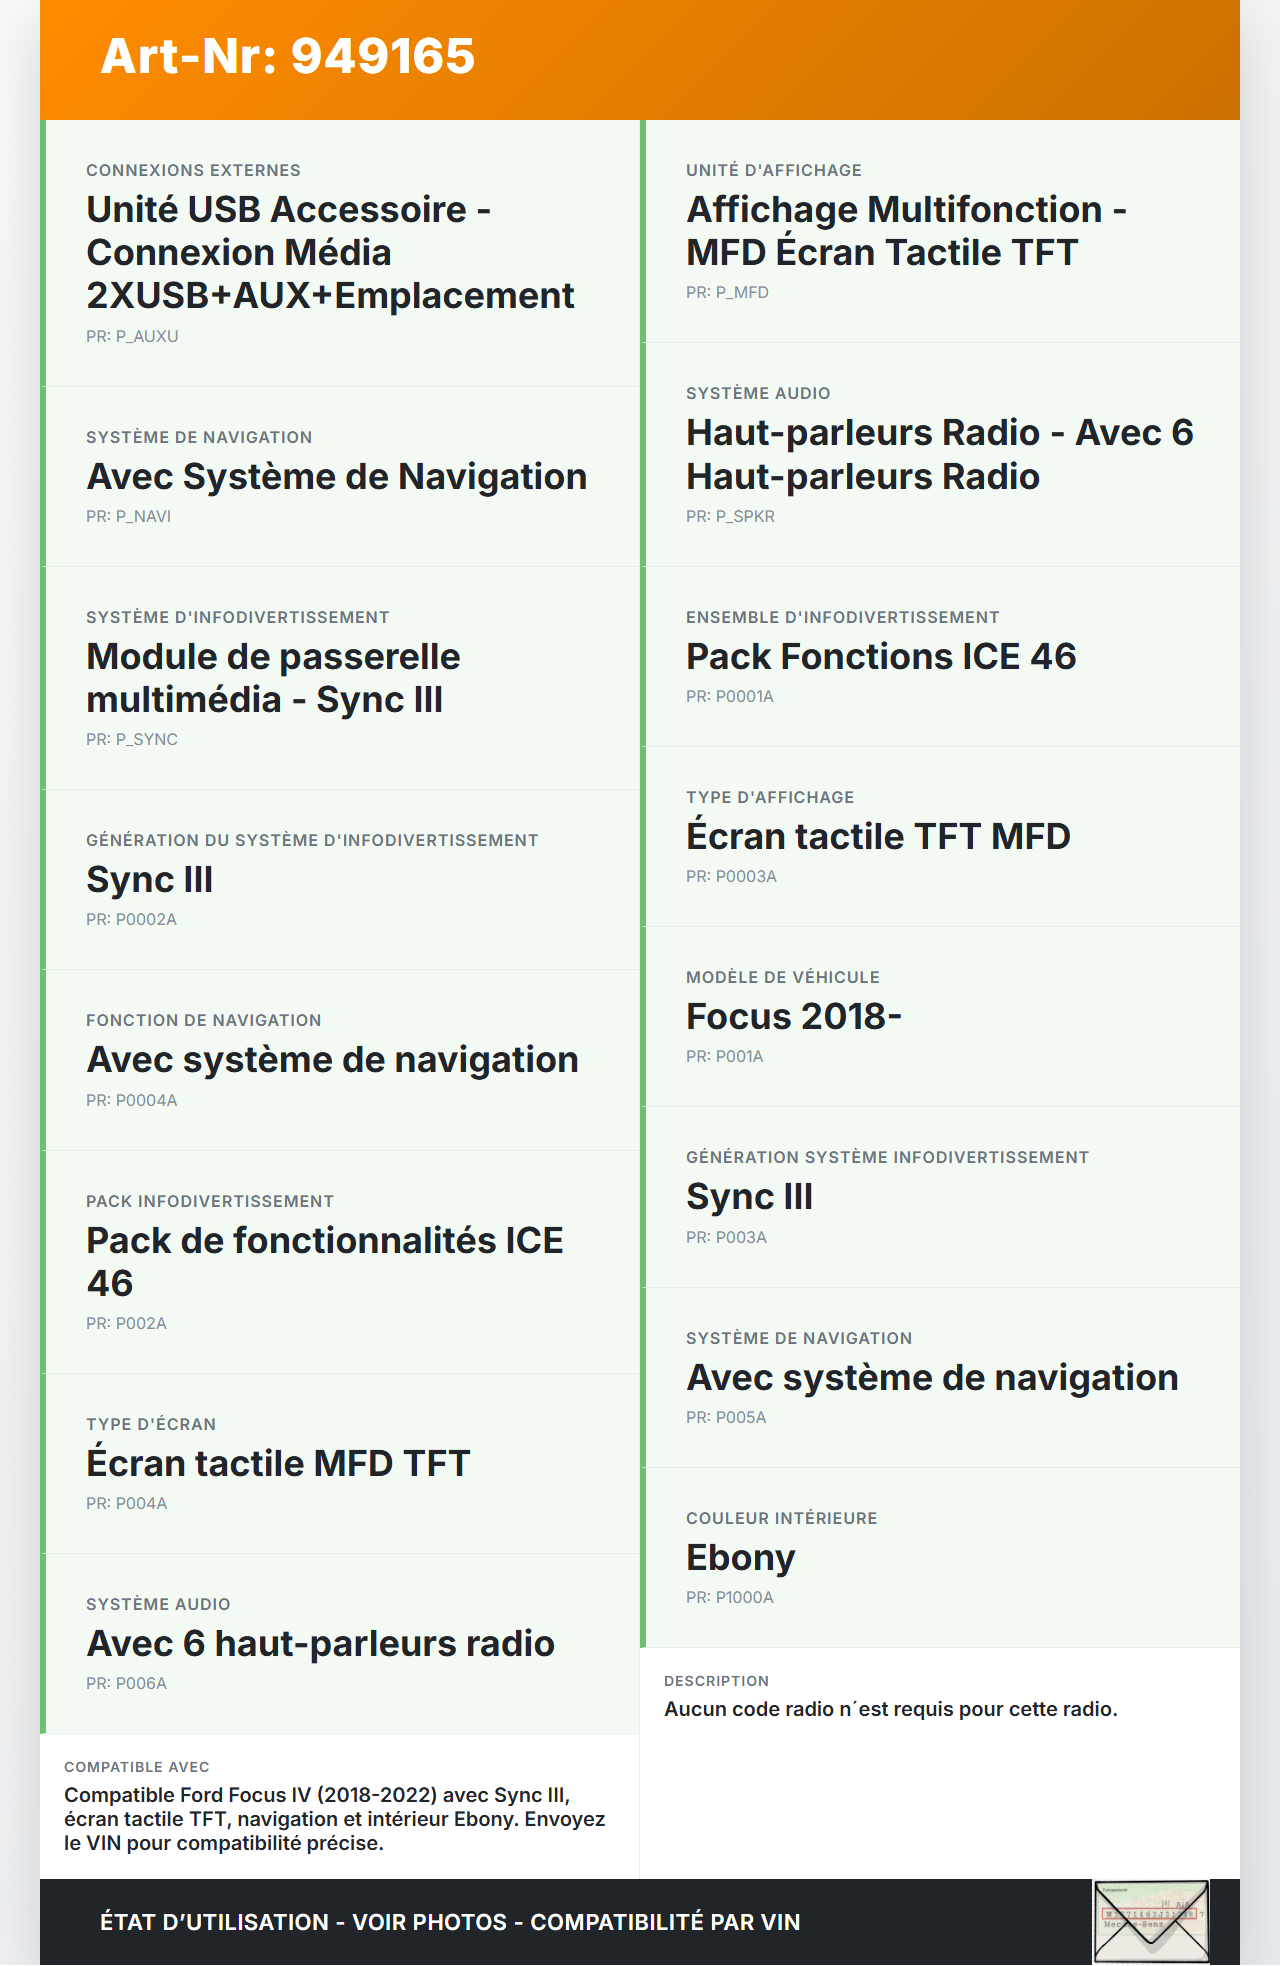Open the Module de passerelle multimédia card
This screenshot has height=1966, width=1280.
(x=340, y=678)
